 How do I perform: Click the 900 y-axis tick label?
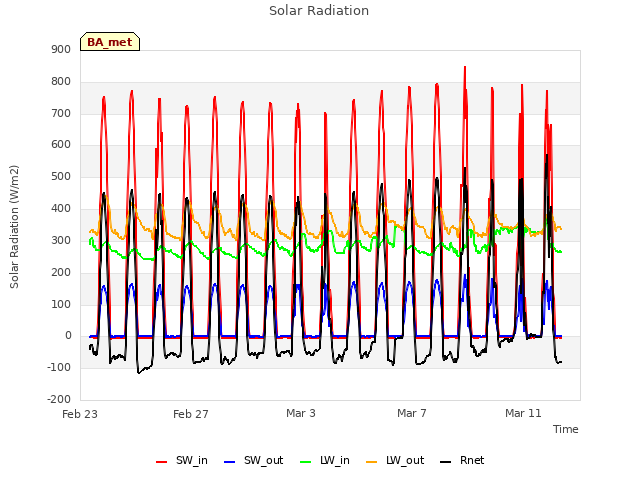click(61, 49)
